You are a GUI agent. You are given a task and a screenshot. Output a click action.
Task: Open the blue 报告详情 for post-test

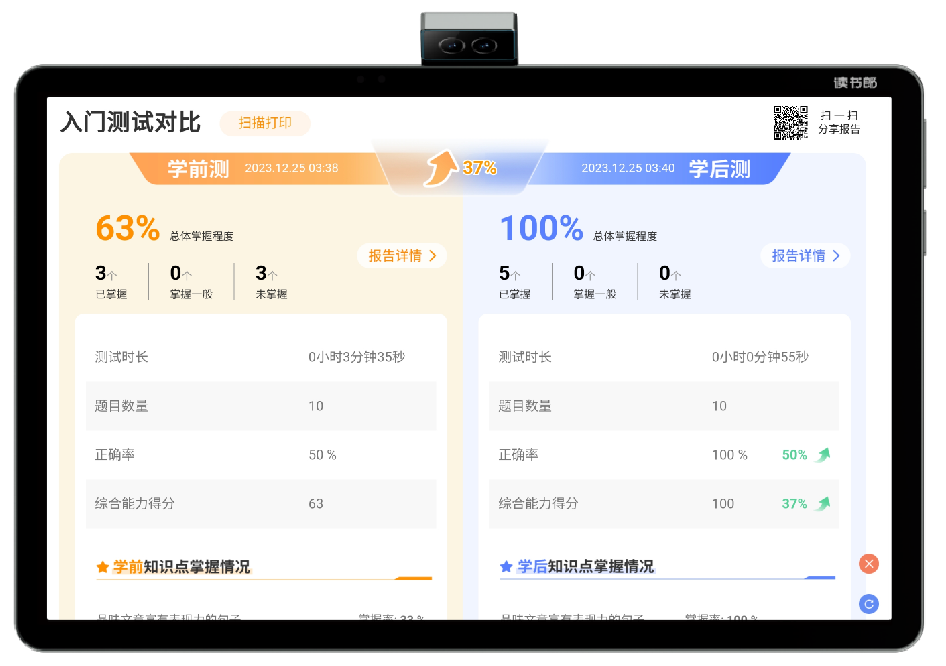click(x=805, y=256)
